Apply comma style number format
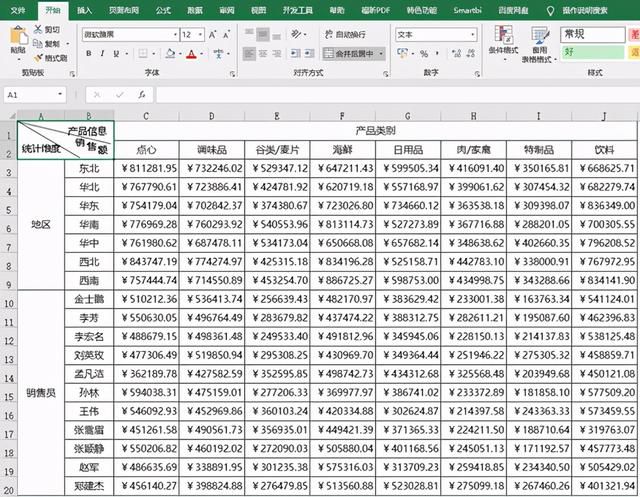The image size is (640, 497). point(437,53)
